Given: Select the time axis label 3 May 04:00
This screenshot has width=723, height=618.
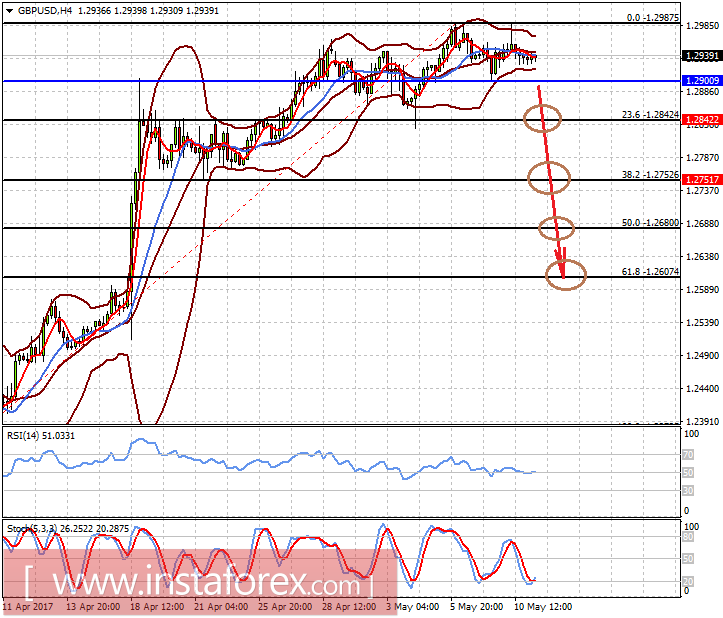Looking at the screenshot, I should (412, 606).
